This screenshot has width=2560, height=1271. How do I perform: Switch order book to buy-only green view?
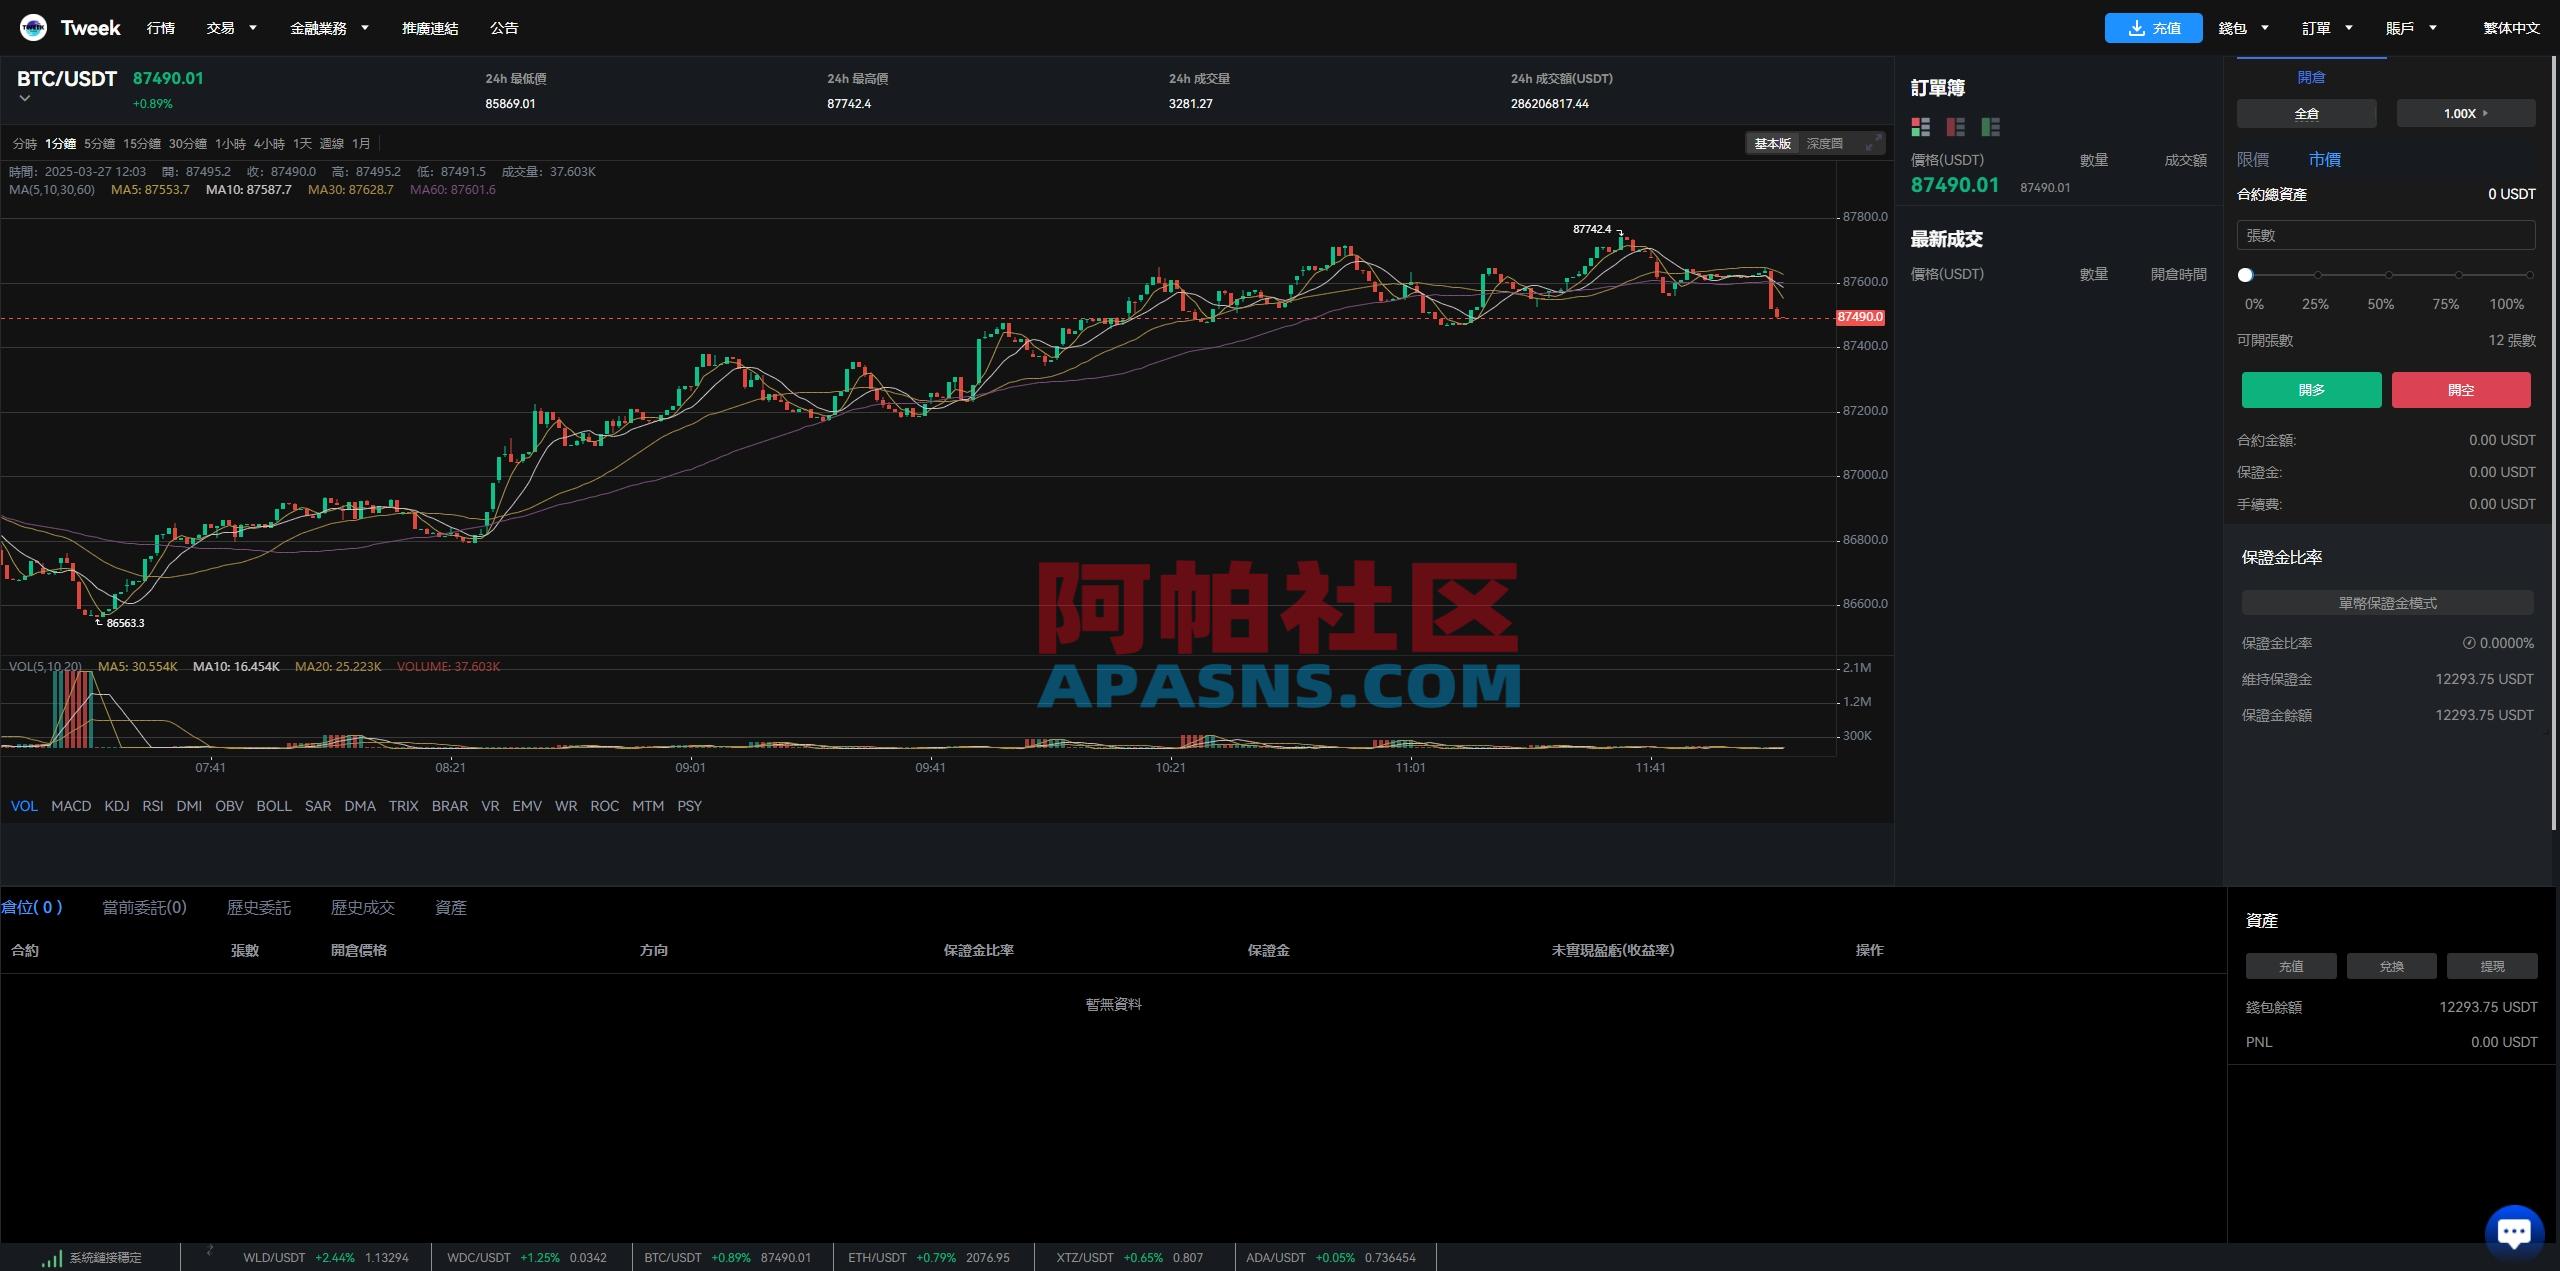[1990, 127]
